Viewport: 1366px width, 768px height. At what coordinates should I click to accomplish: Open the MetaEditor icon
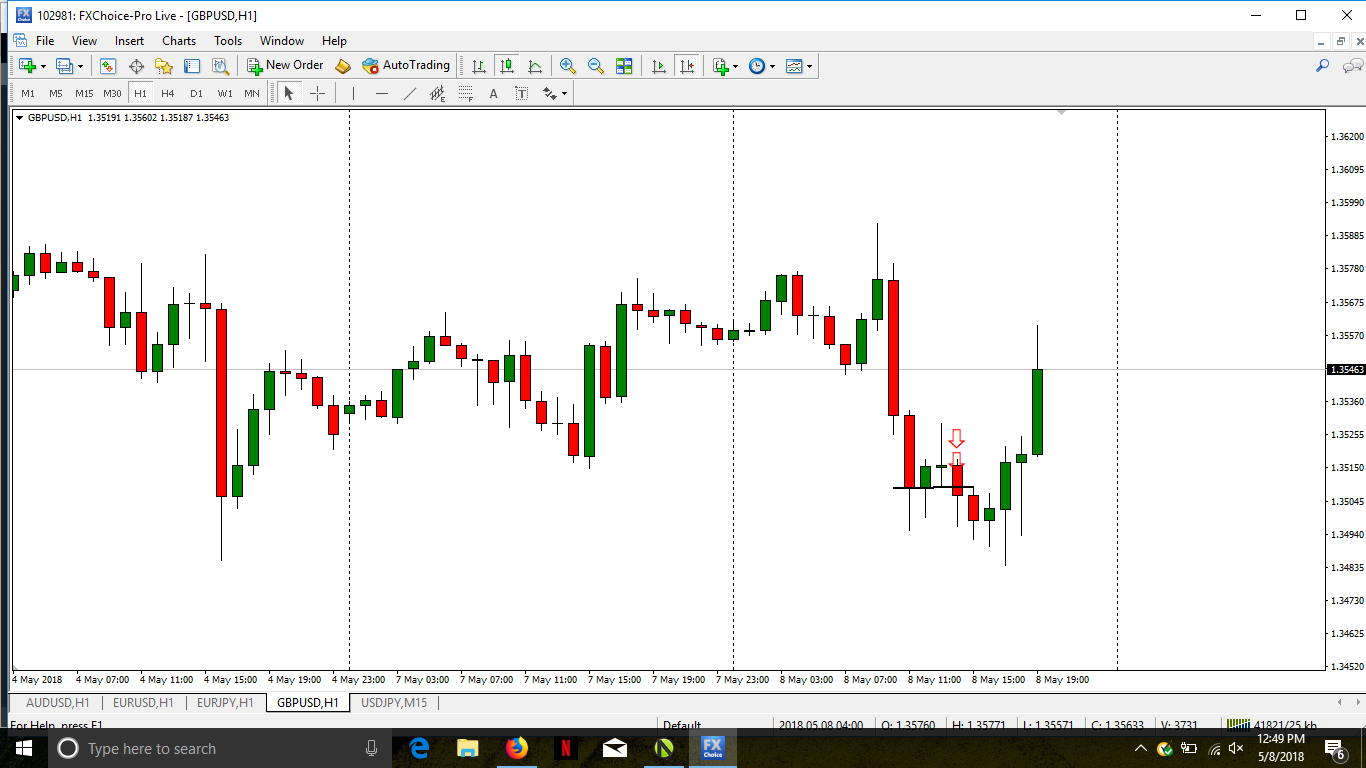tap(343, 66)
